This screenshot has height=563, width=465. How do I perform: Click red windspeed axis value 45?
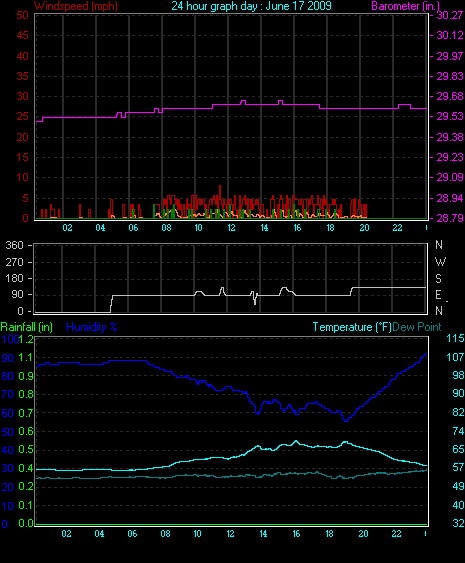(22, 35)
